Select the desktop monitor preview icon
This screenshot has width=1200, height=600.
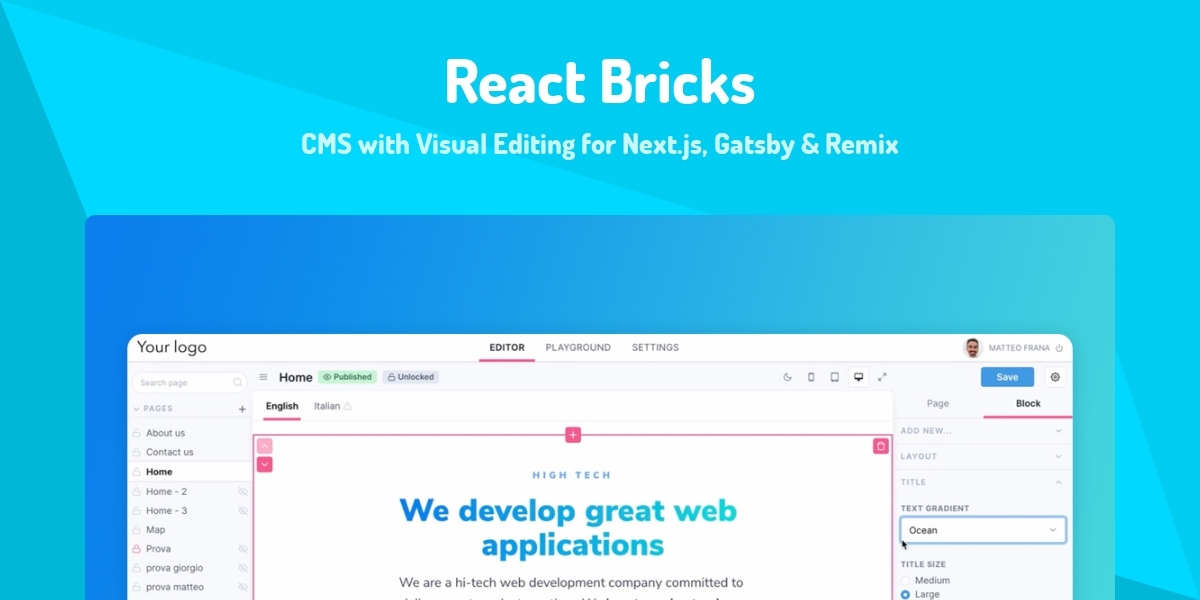tap(858, 377)
